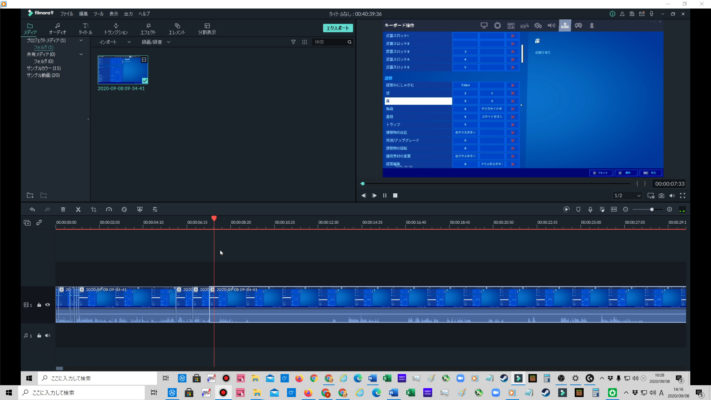Start voiceover with the microphone icon
Image resolution: width=711 pixels, height=400 pixels.
click(590, 210)
